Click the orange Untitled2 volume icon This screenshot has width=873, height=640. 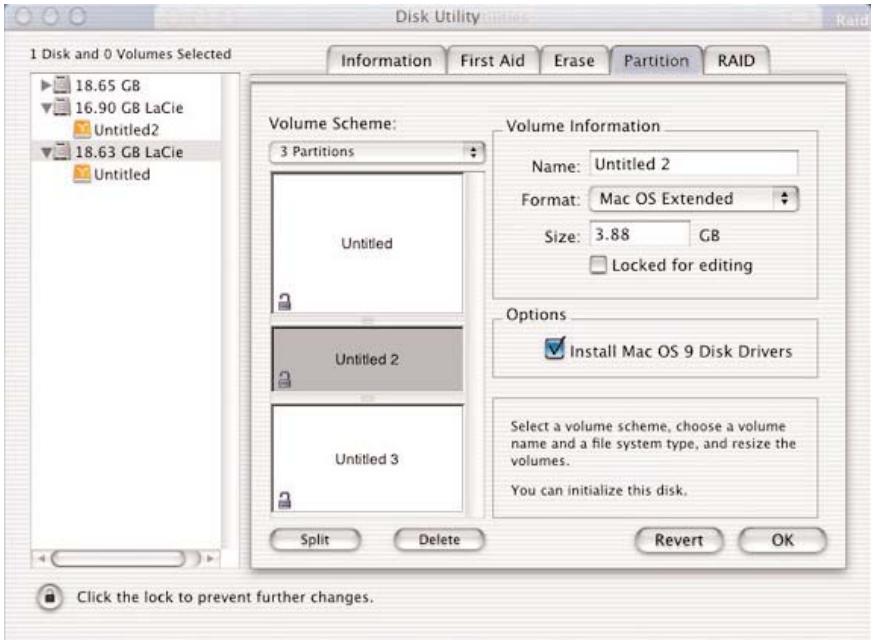(82, 129)
